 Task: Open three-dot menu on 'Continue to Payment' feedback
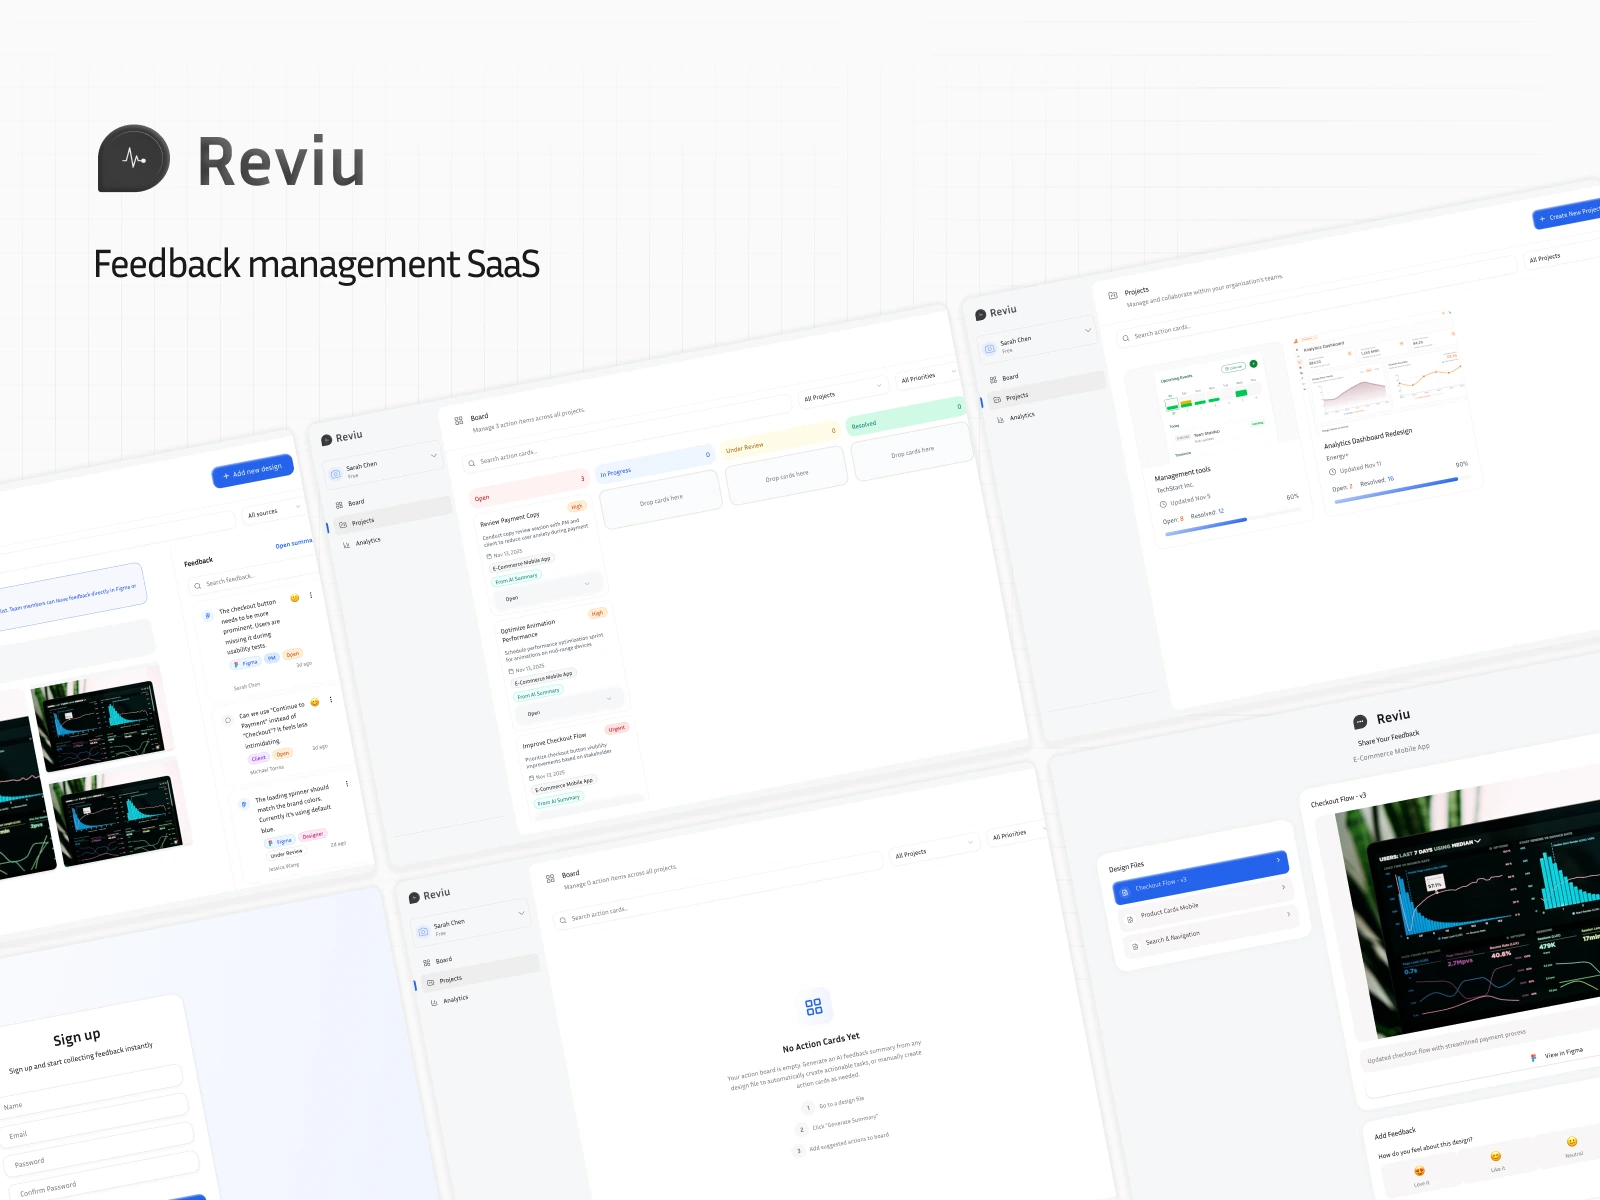331,700
